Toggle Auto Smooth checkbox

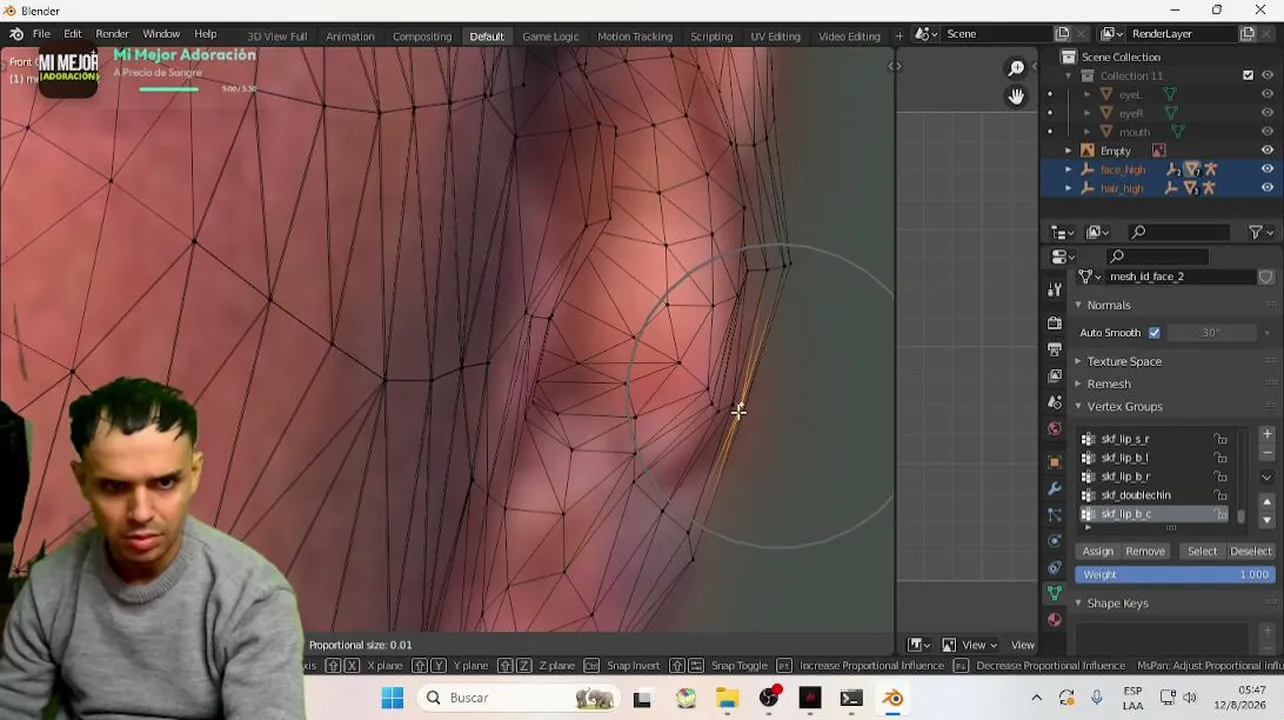coord(1154,333)
